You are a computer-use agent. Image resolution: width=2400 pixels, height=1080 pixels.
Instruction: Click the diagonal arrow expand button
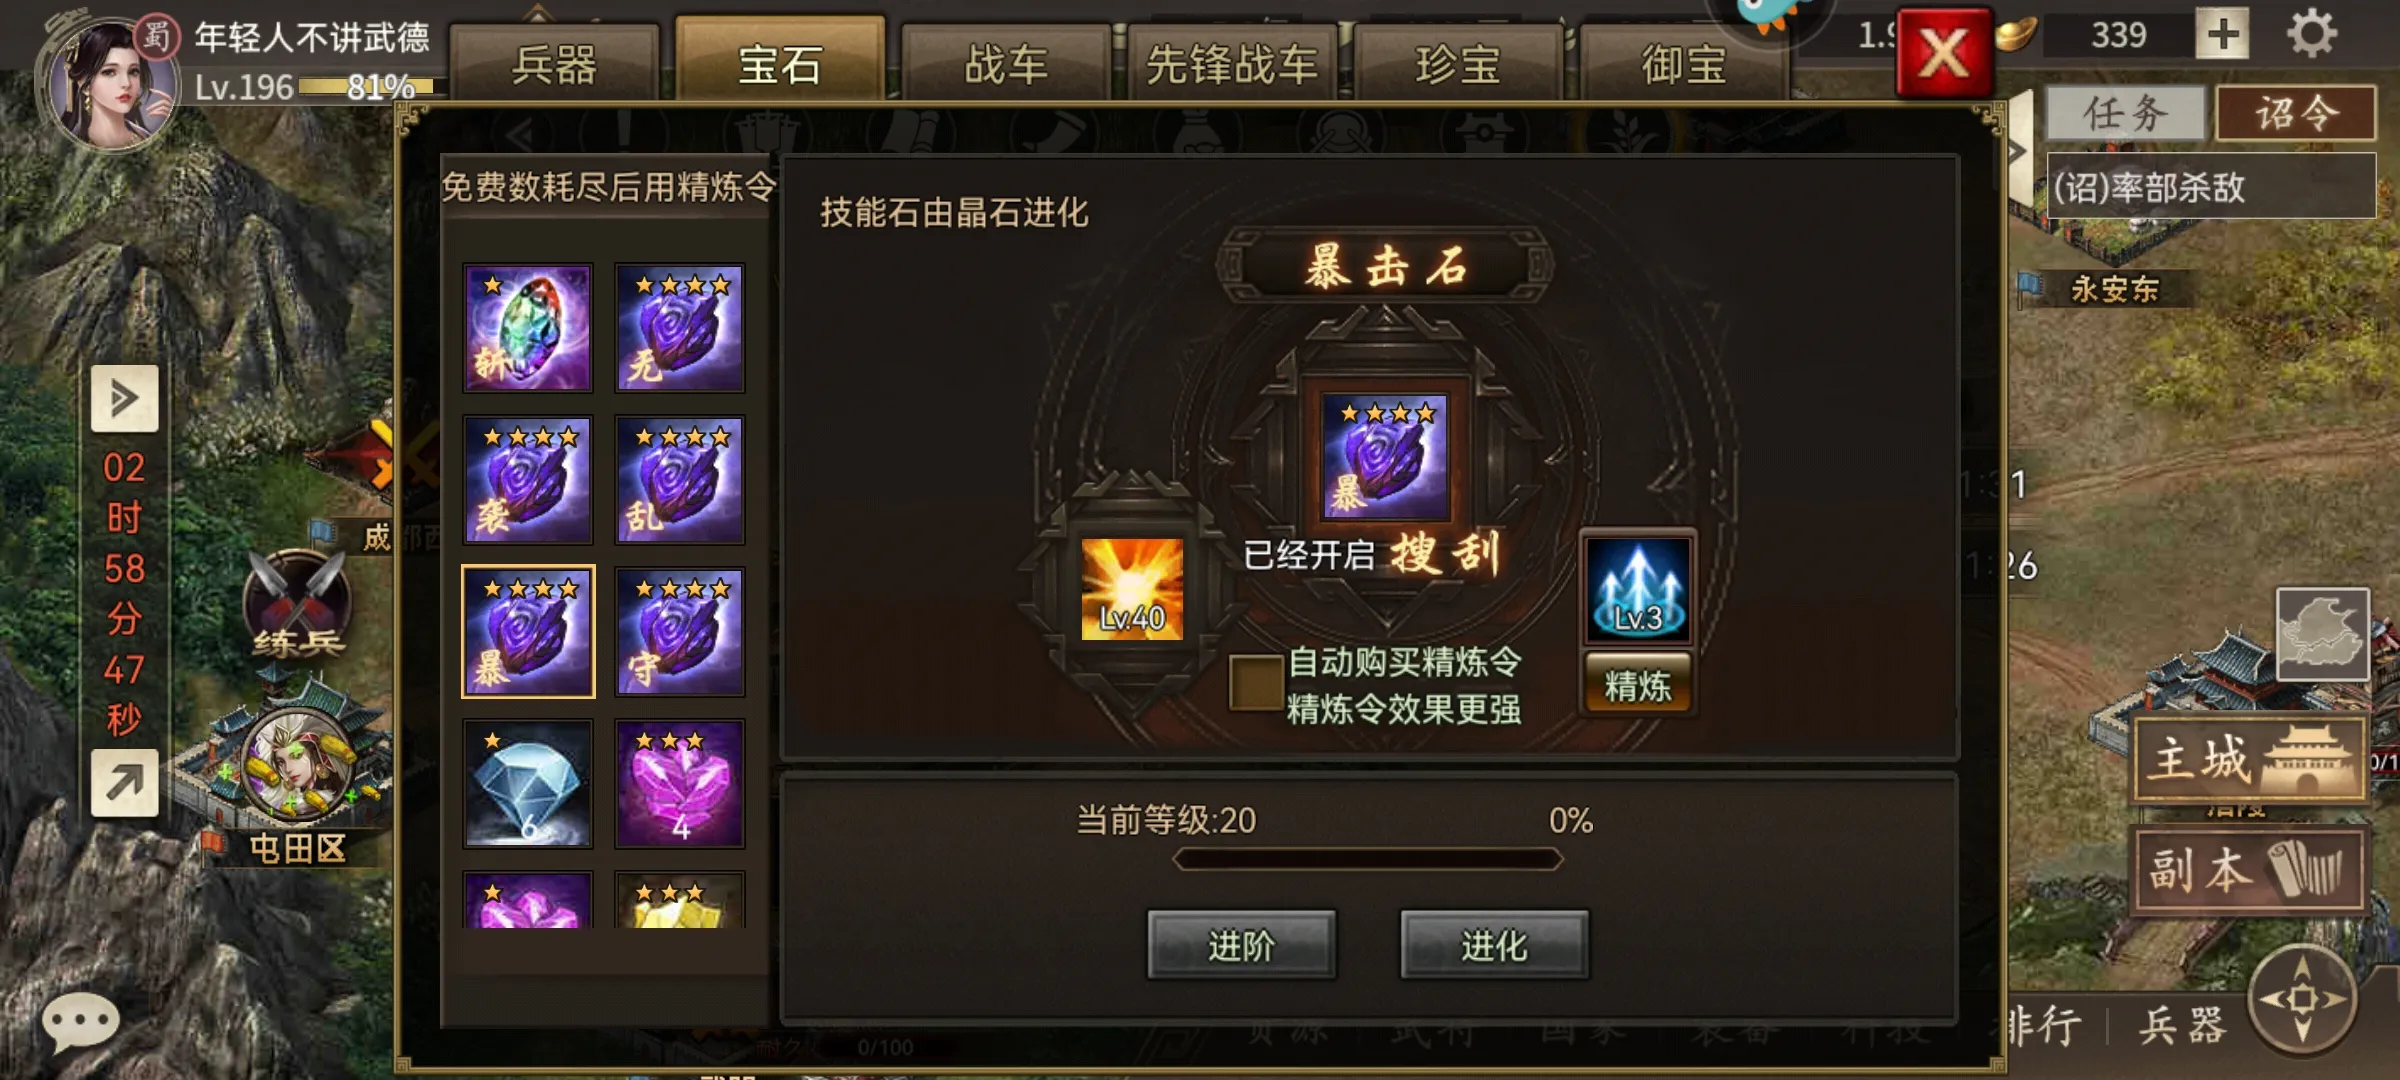(124, 782)
